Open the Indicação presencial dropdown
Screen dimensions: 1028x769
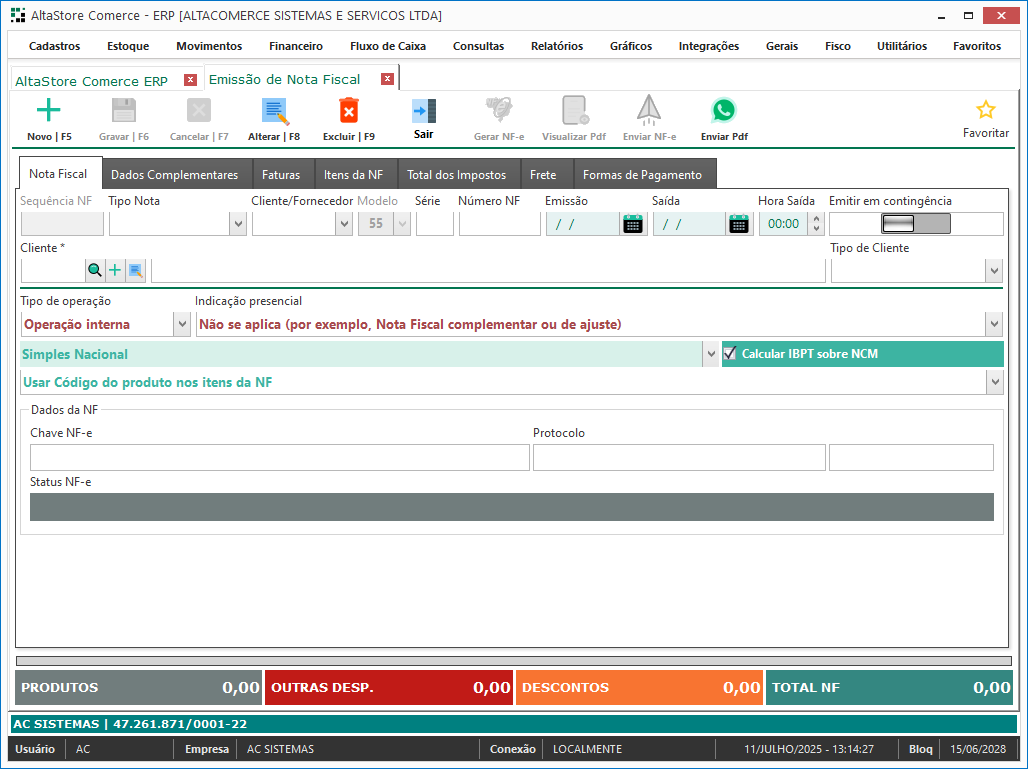(995, 325)
